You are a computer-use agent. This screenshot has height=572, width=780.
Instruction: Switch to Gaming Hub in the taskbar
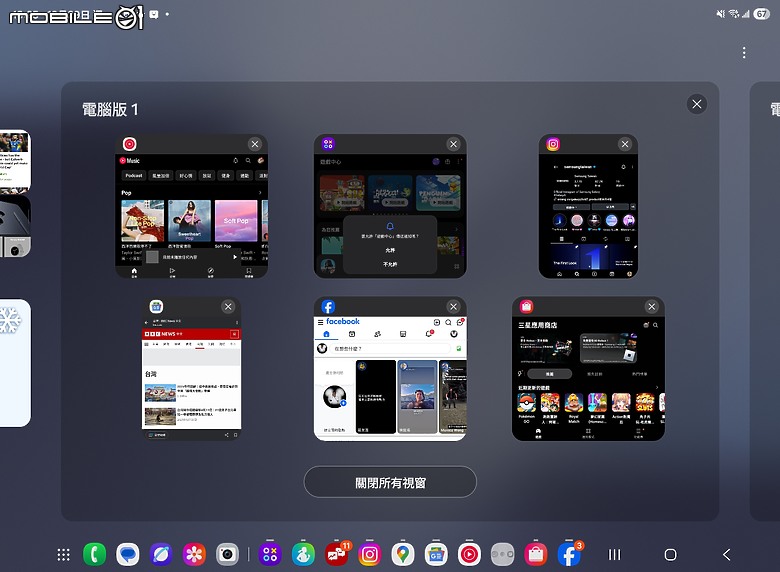270,555
